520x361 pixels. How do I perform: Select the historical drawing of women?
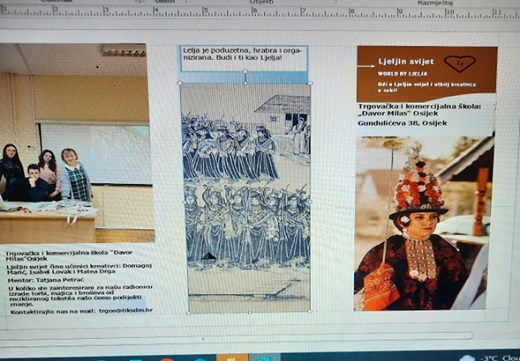coord(246,198)
